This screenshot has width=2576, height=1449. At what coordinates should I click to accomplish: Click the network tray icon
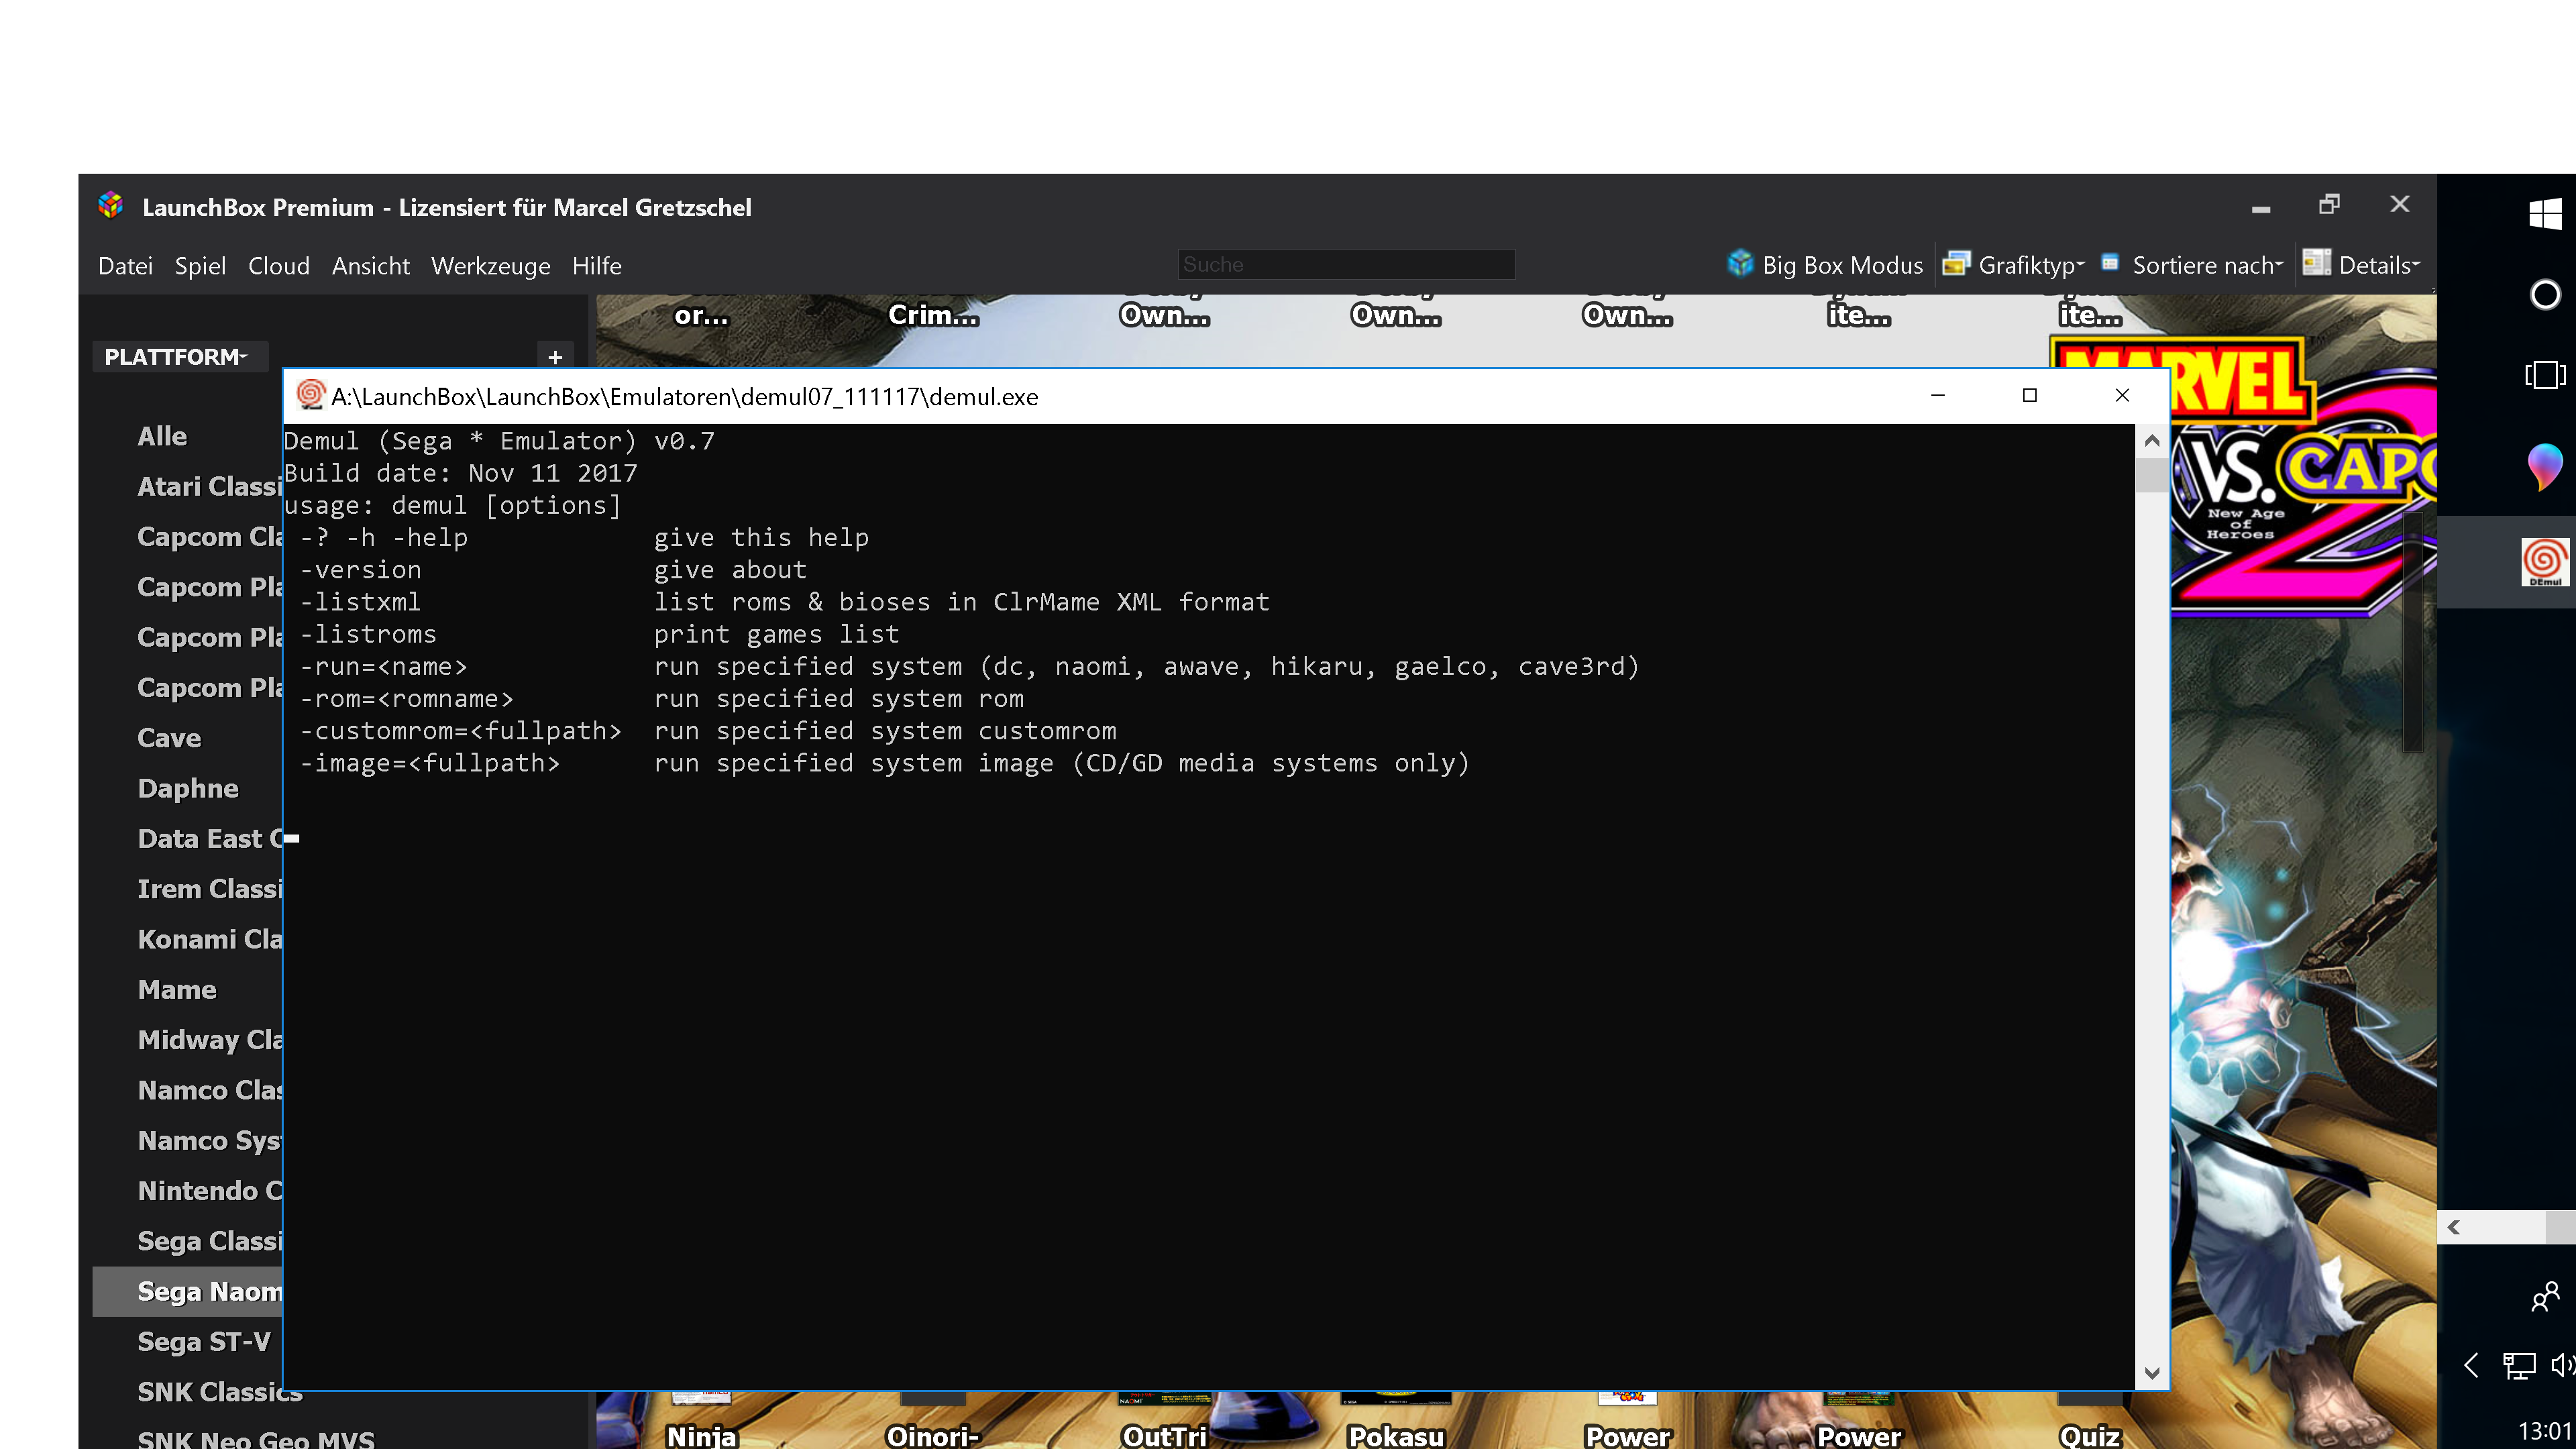(2518, 1365)
